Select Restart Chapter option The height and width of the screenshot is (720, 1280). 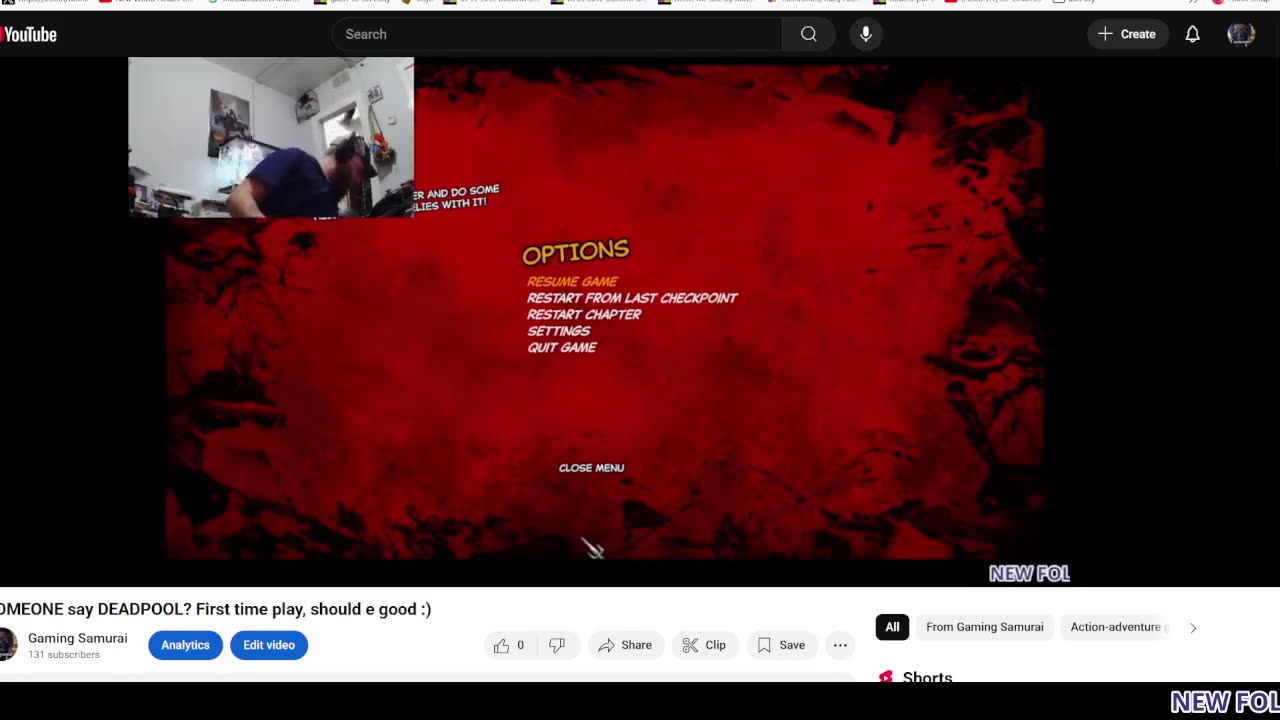tap(584, 314)
